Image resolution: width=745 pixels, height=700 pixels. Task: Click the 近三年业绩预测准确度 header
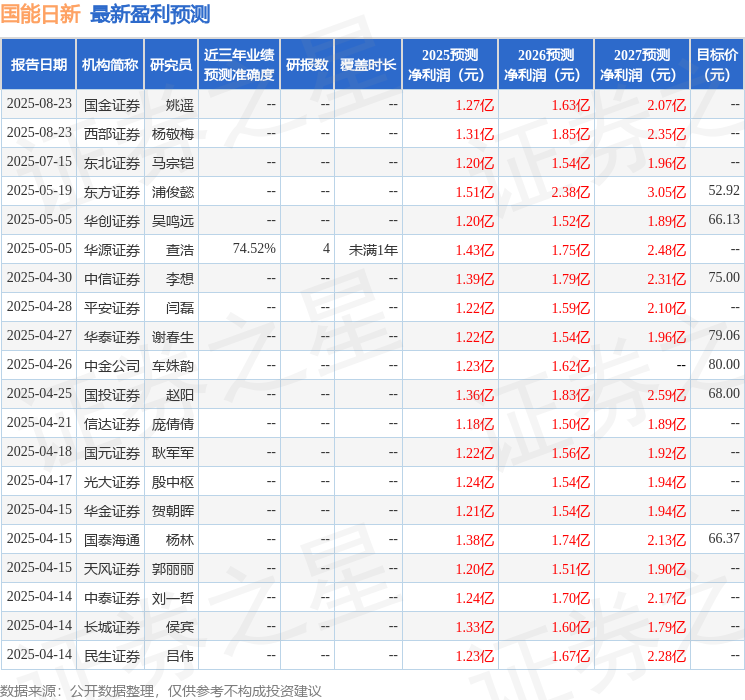(239, 65)
